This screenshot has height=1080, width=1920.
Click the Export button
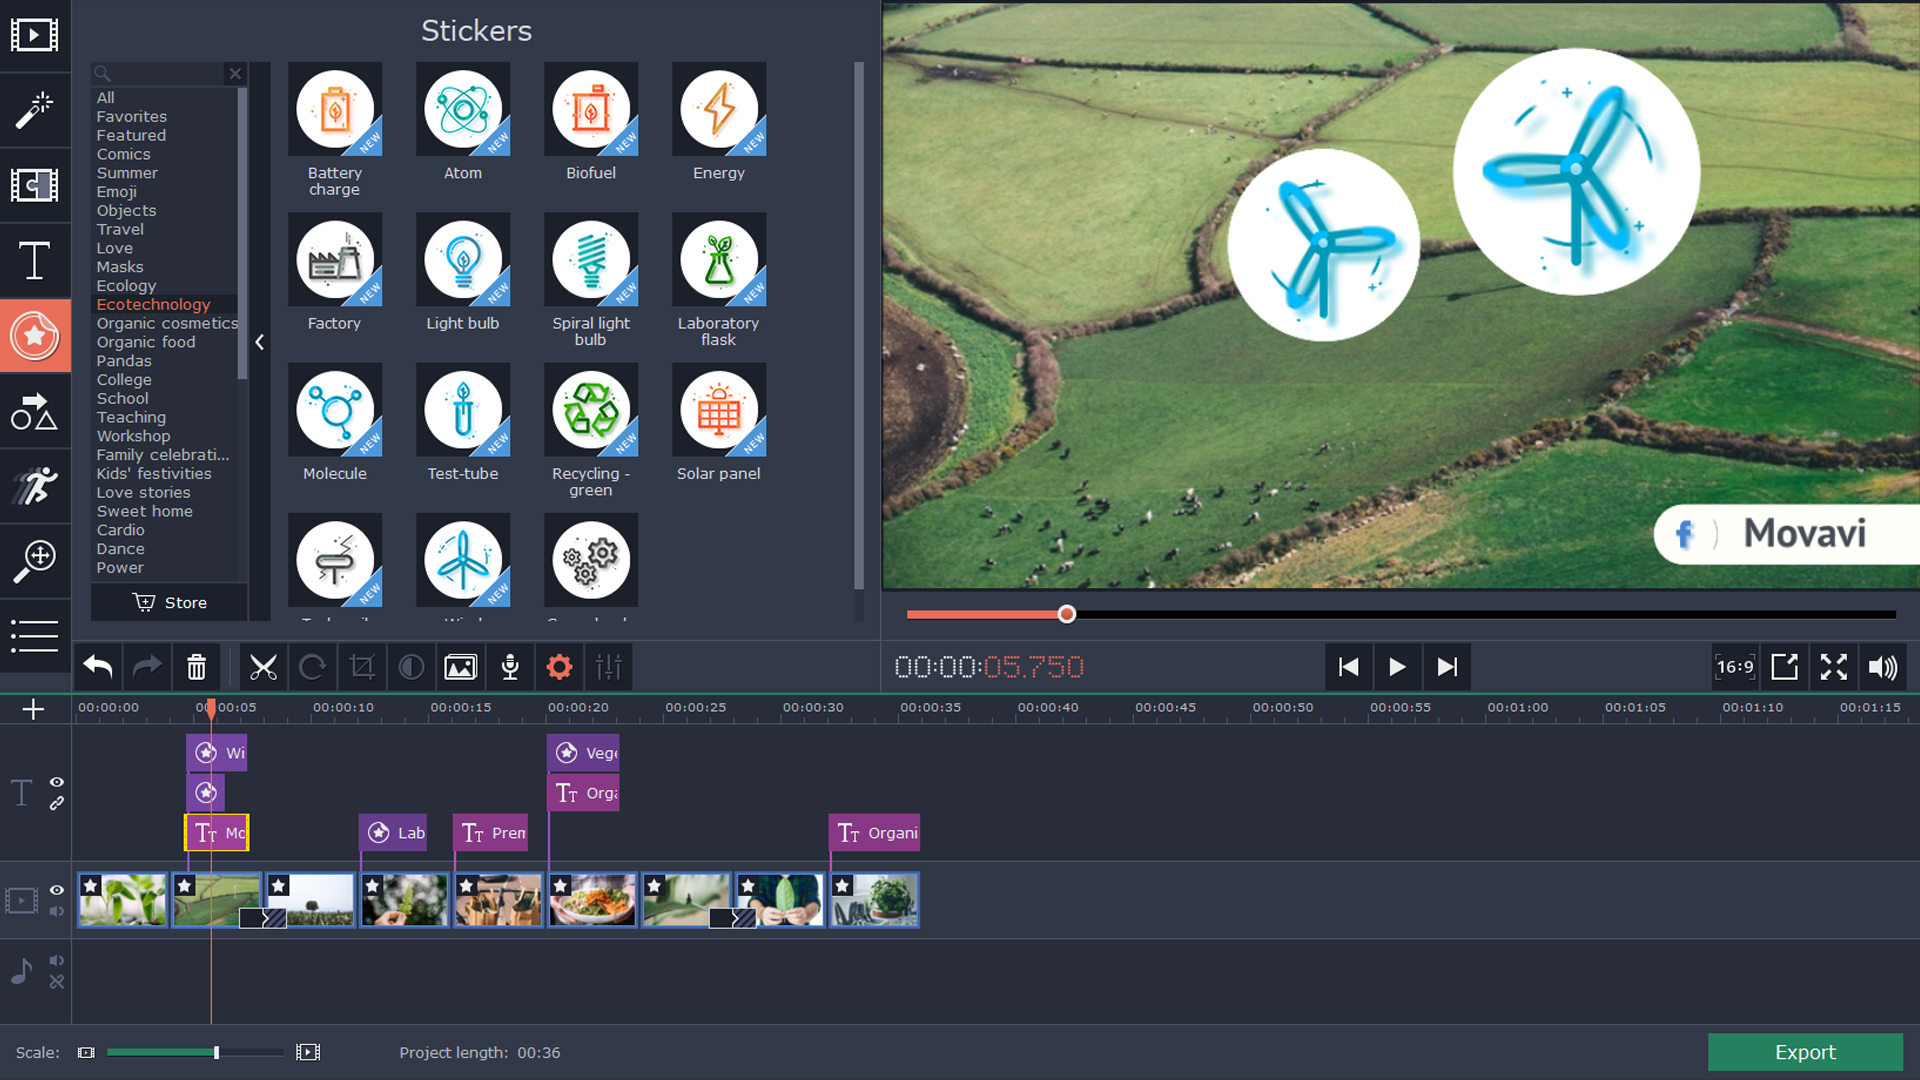[1805, 1052]
